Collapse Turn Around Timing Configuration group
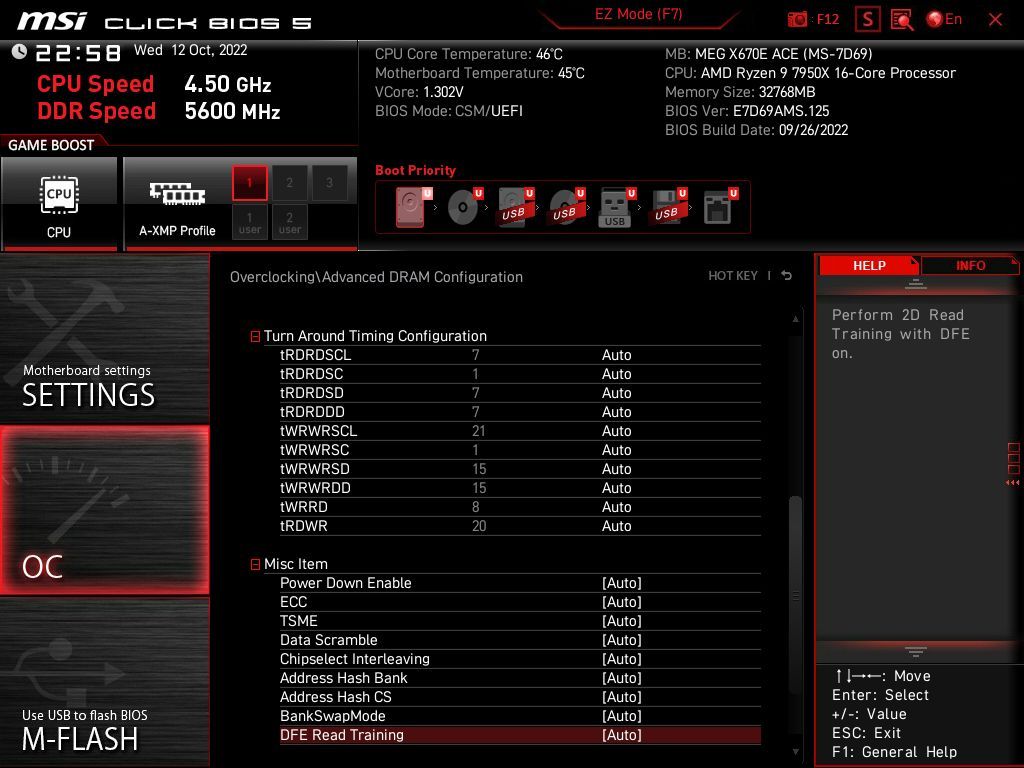Viewport: 1024px width, 768px height. click(255, 336)
